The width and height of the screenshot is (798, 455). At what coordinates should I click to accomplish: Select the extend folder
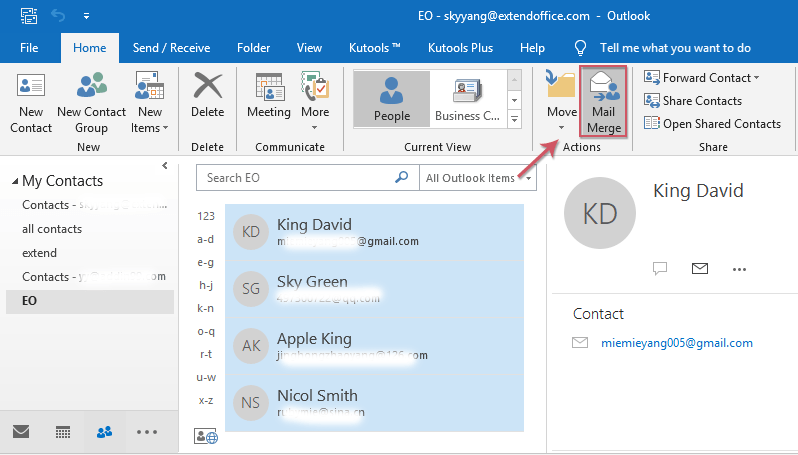39,253
